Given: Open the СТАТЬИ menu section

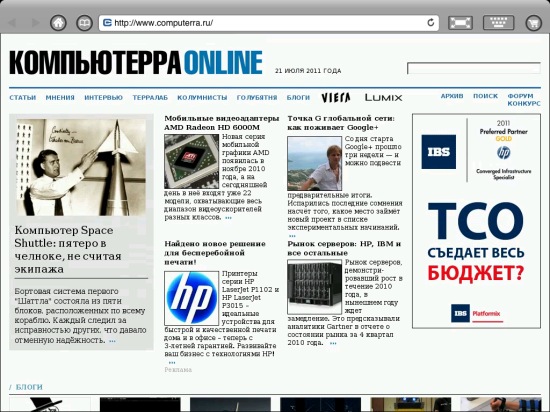Looking at the screenshot, I should [23, 97].
